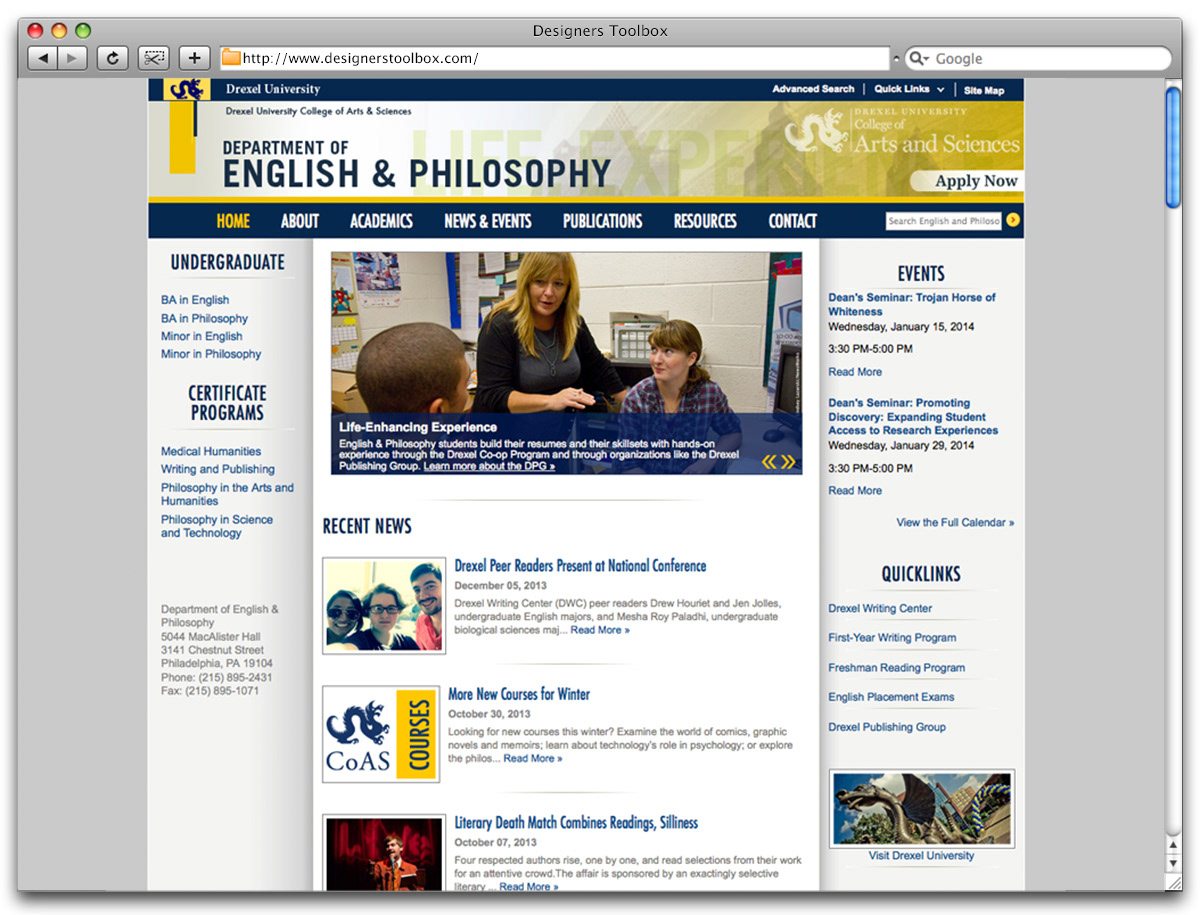The height and width of the screenshot is (915, 1200).
Task: Click the Apply Now button
Action: click(969, 181)
